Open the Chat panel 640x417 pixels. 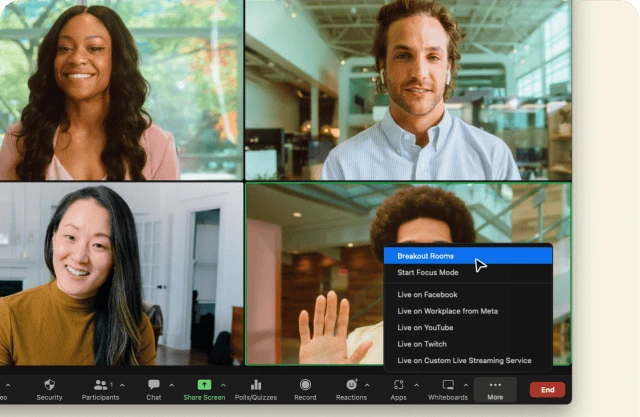pyautogui.click(x=153, y=385)
